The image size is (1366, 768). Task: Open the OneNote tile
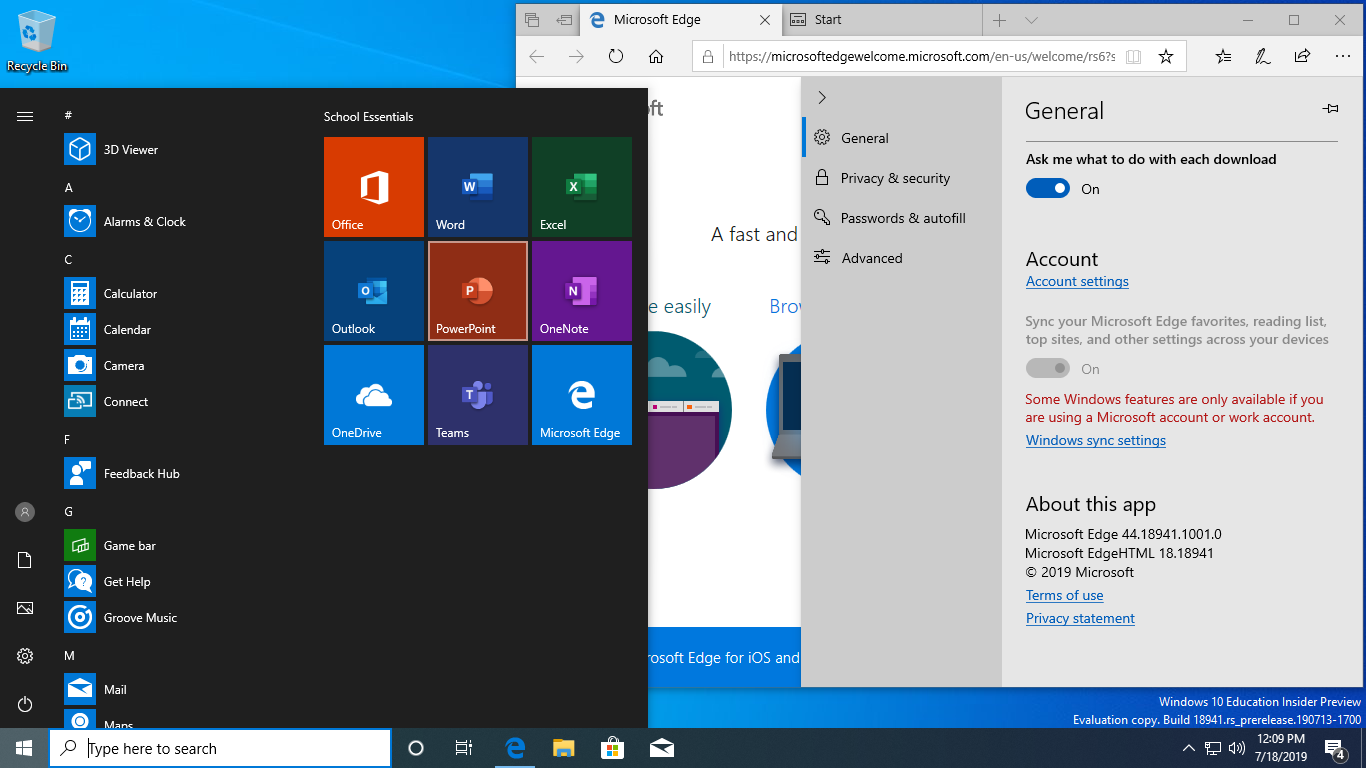click(582, 291)
